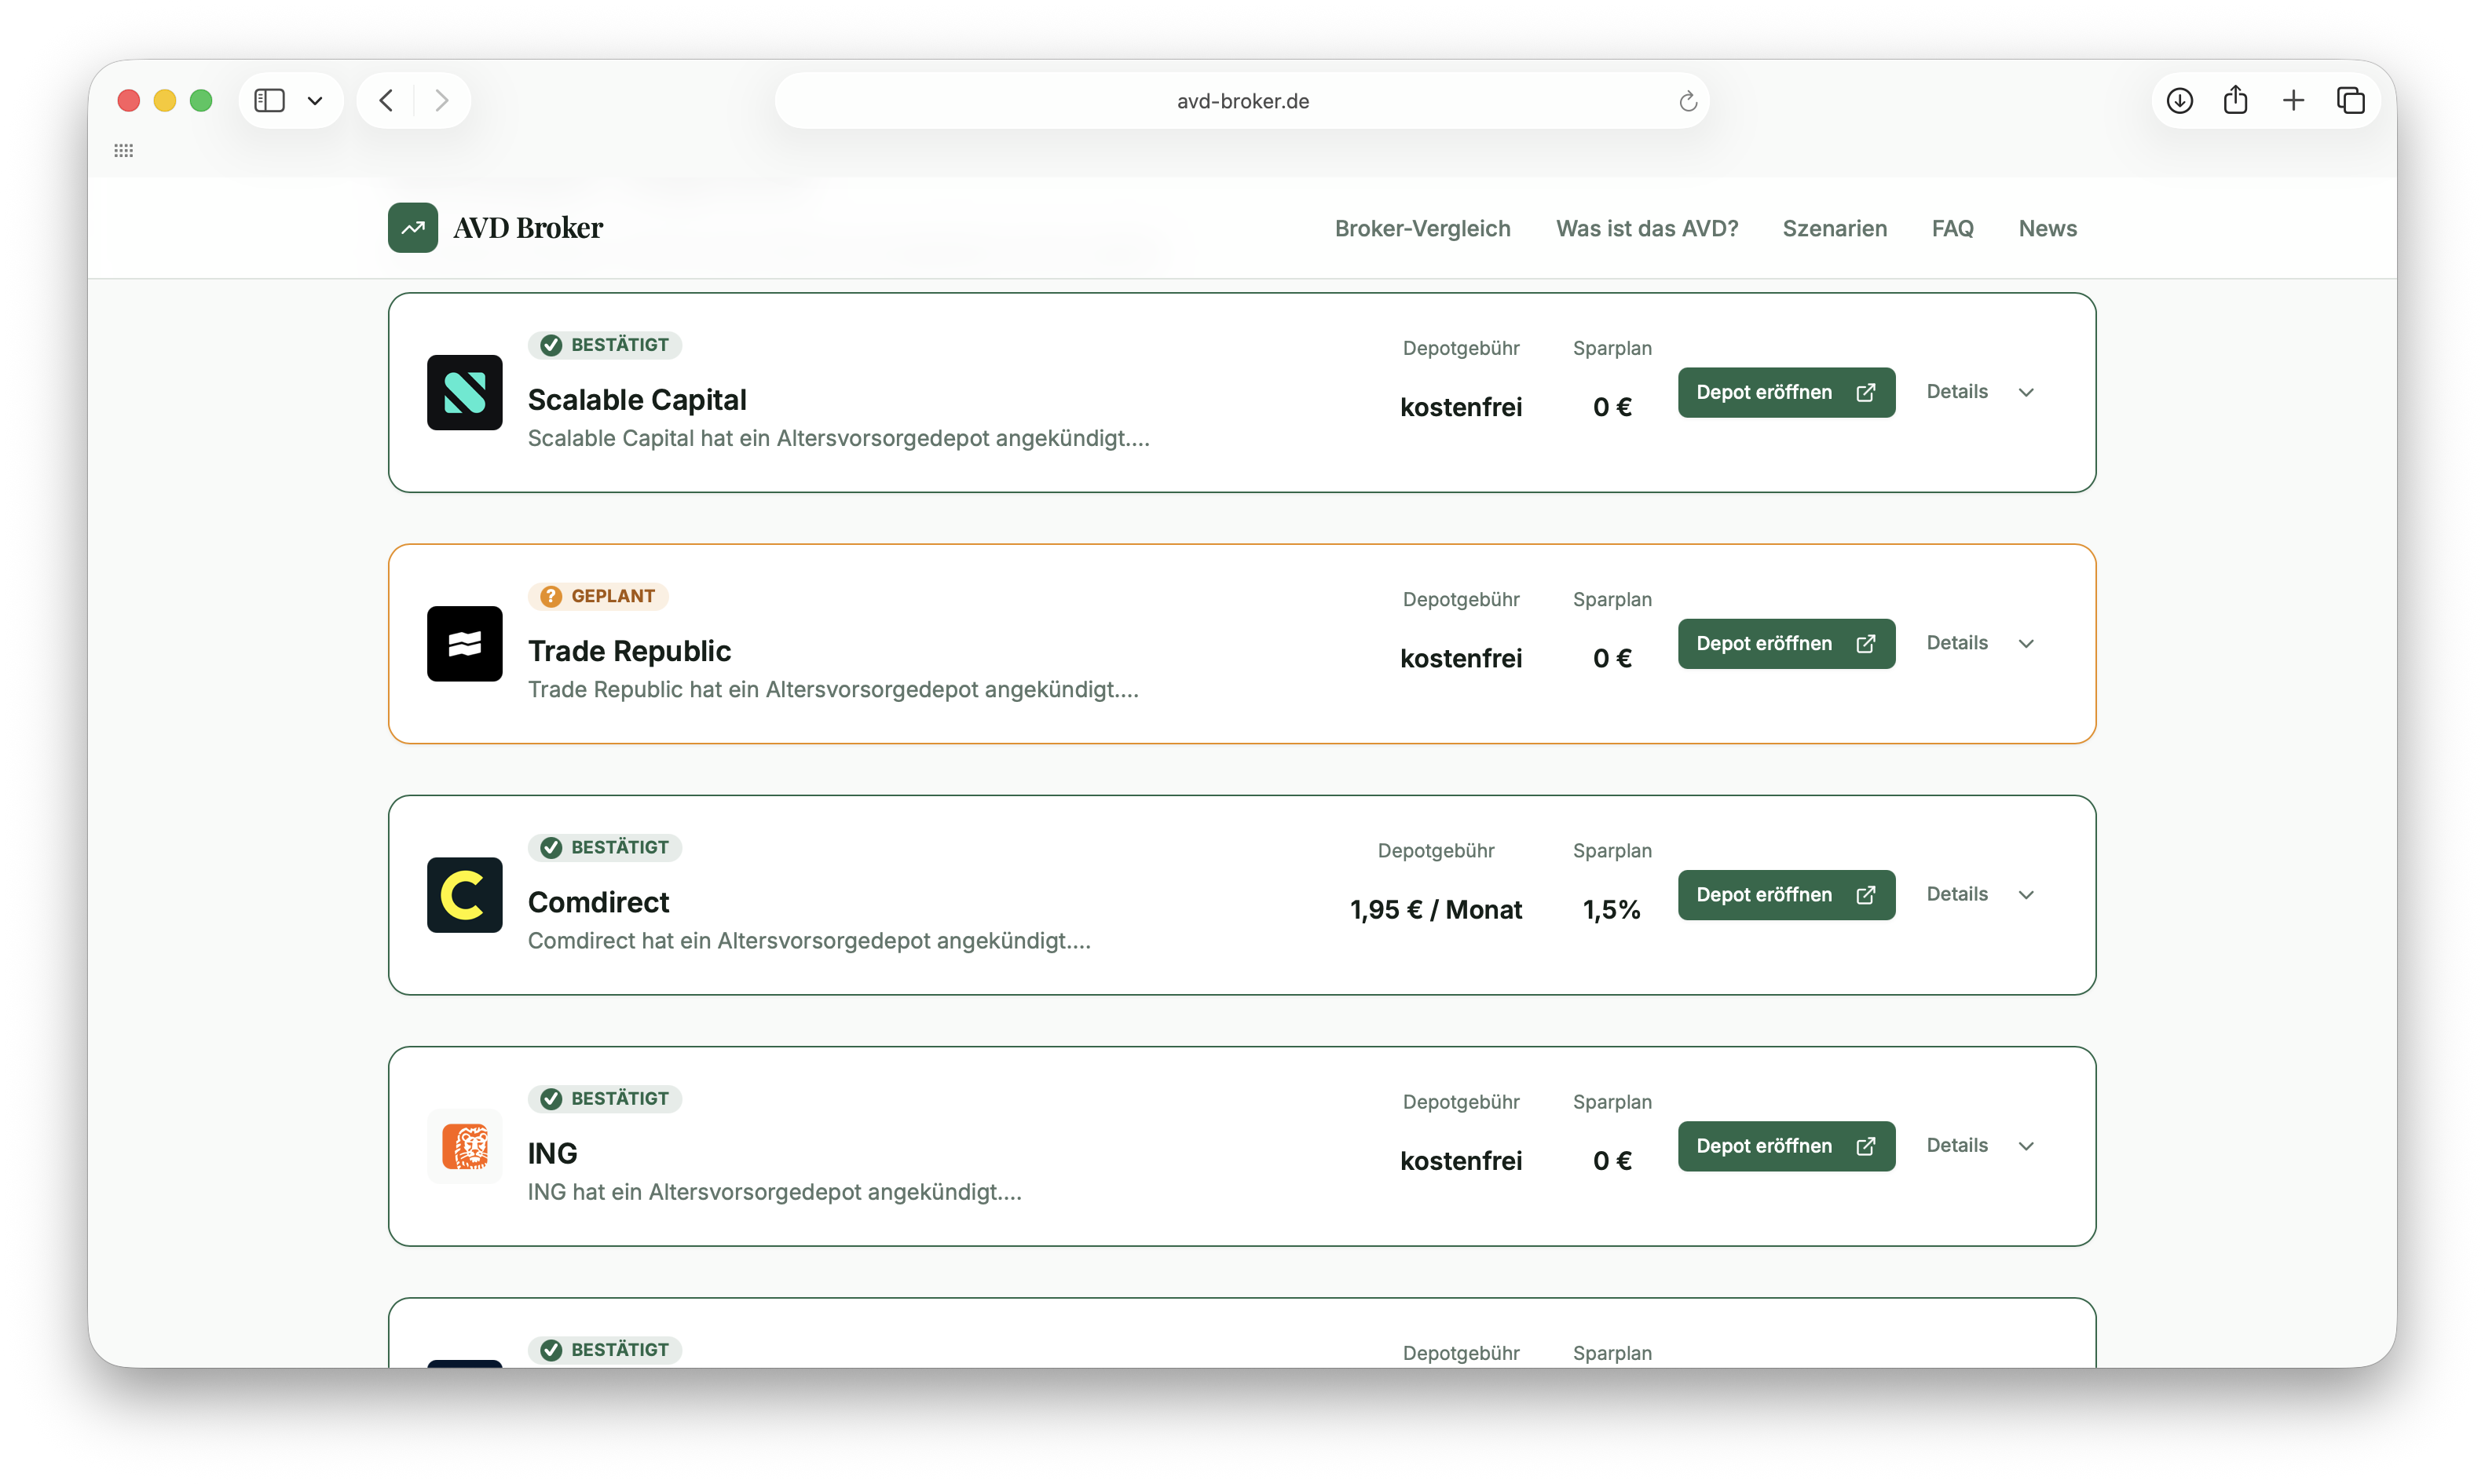Click ING's kostenfrei Depotgebühr value
Viewport: 2485px width, 1484px height.
click(x=1460, y=1161)
